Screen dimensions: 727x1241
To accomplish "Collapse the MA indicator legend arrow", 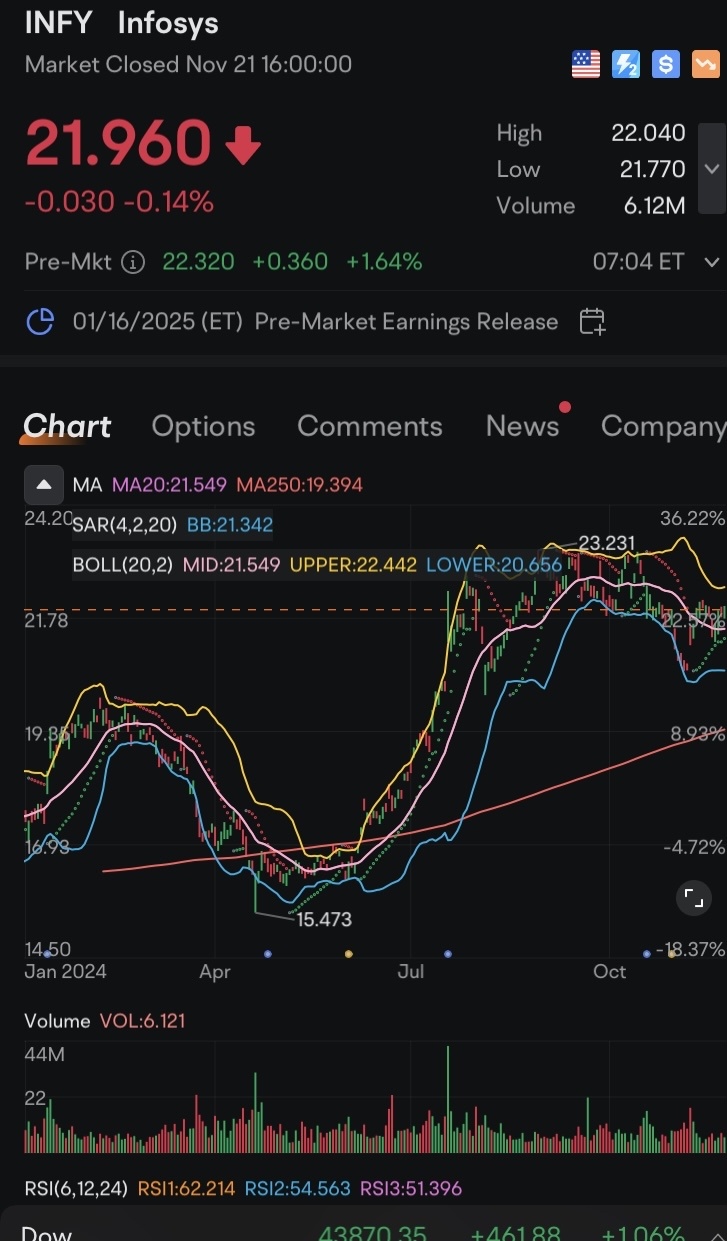I will click(43, 485).
